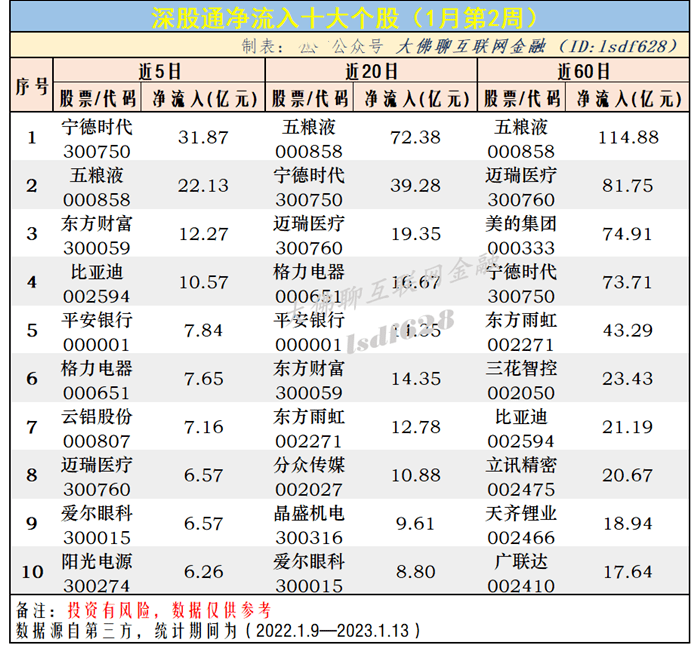Click 立讯精密 002475 stock cell
This screenshot has height=657, width=700.
coord(521,475)
